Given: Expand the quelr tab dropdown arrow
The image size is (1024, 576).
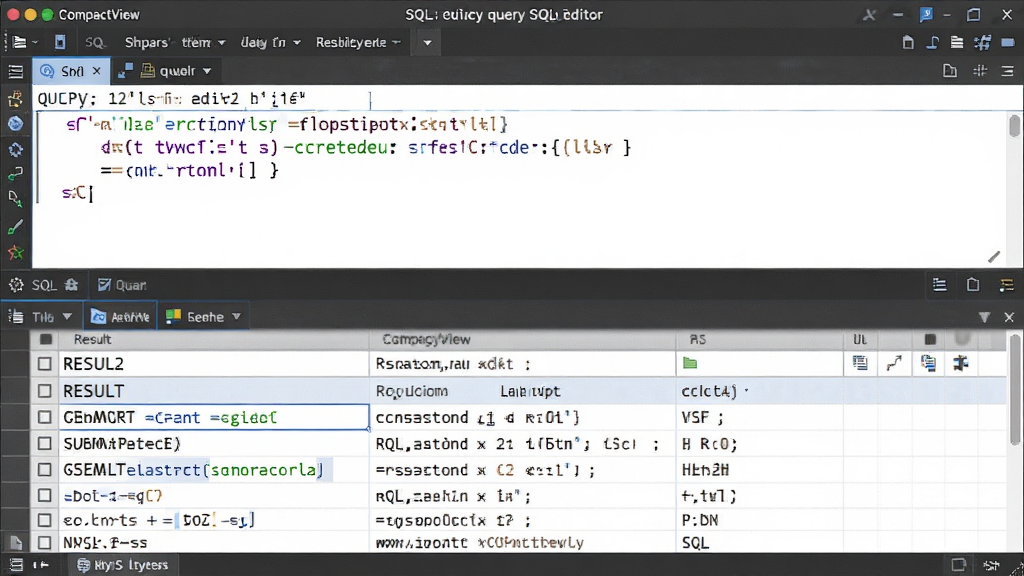Looking at the screenshot, I should 207,71.
